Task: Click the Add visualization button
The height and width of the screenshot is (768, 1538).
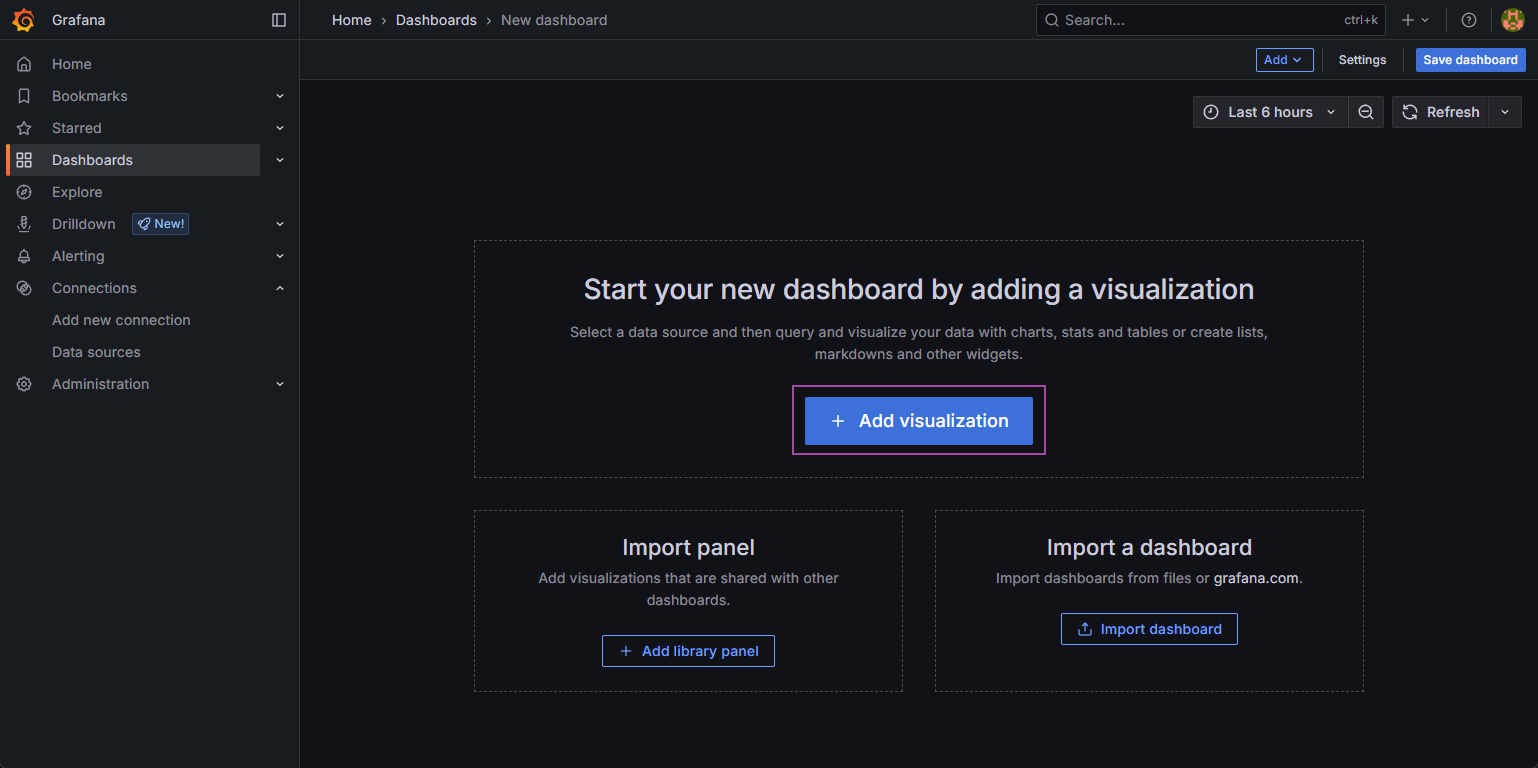Action: [x=918, y=421]
